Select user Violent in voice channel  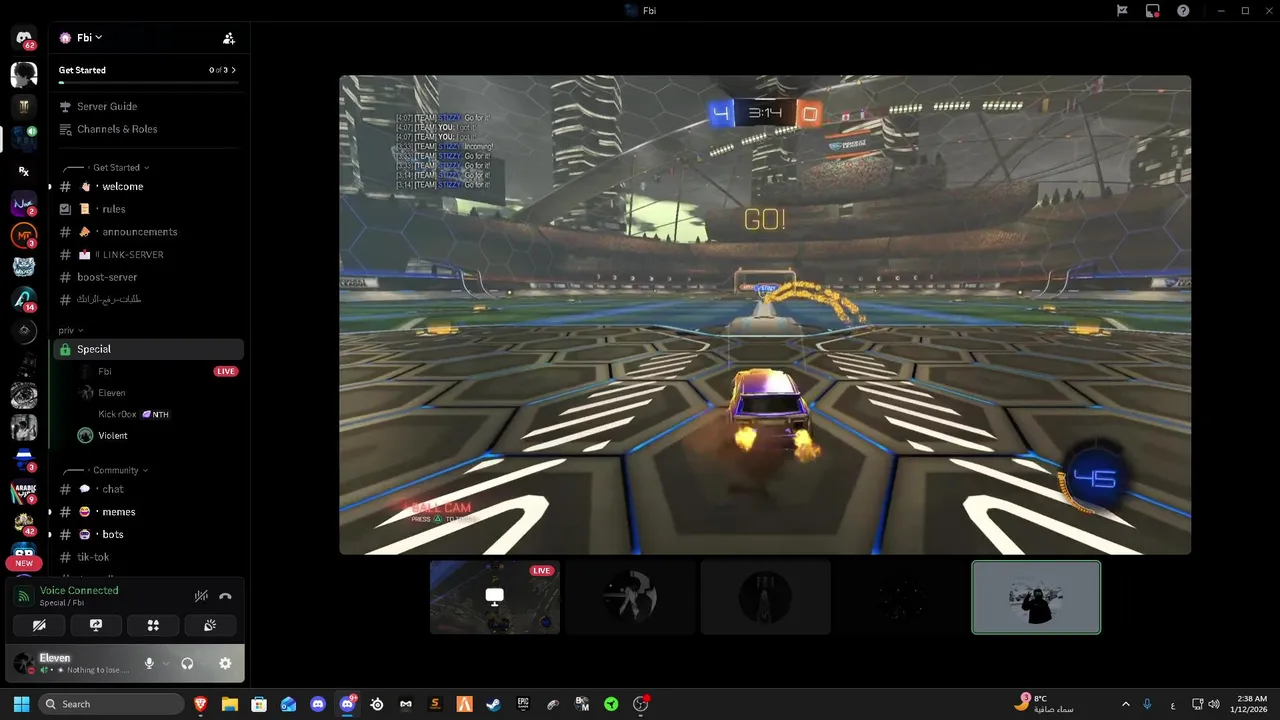point(158,435)
